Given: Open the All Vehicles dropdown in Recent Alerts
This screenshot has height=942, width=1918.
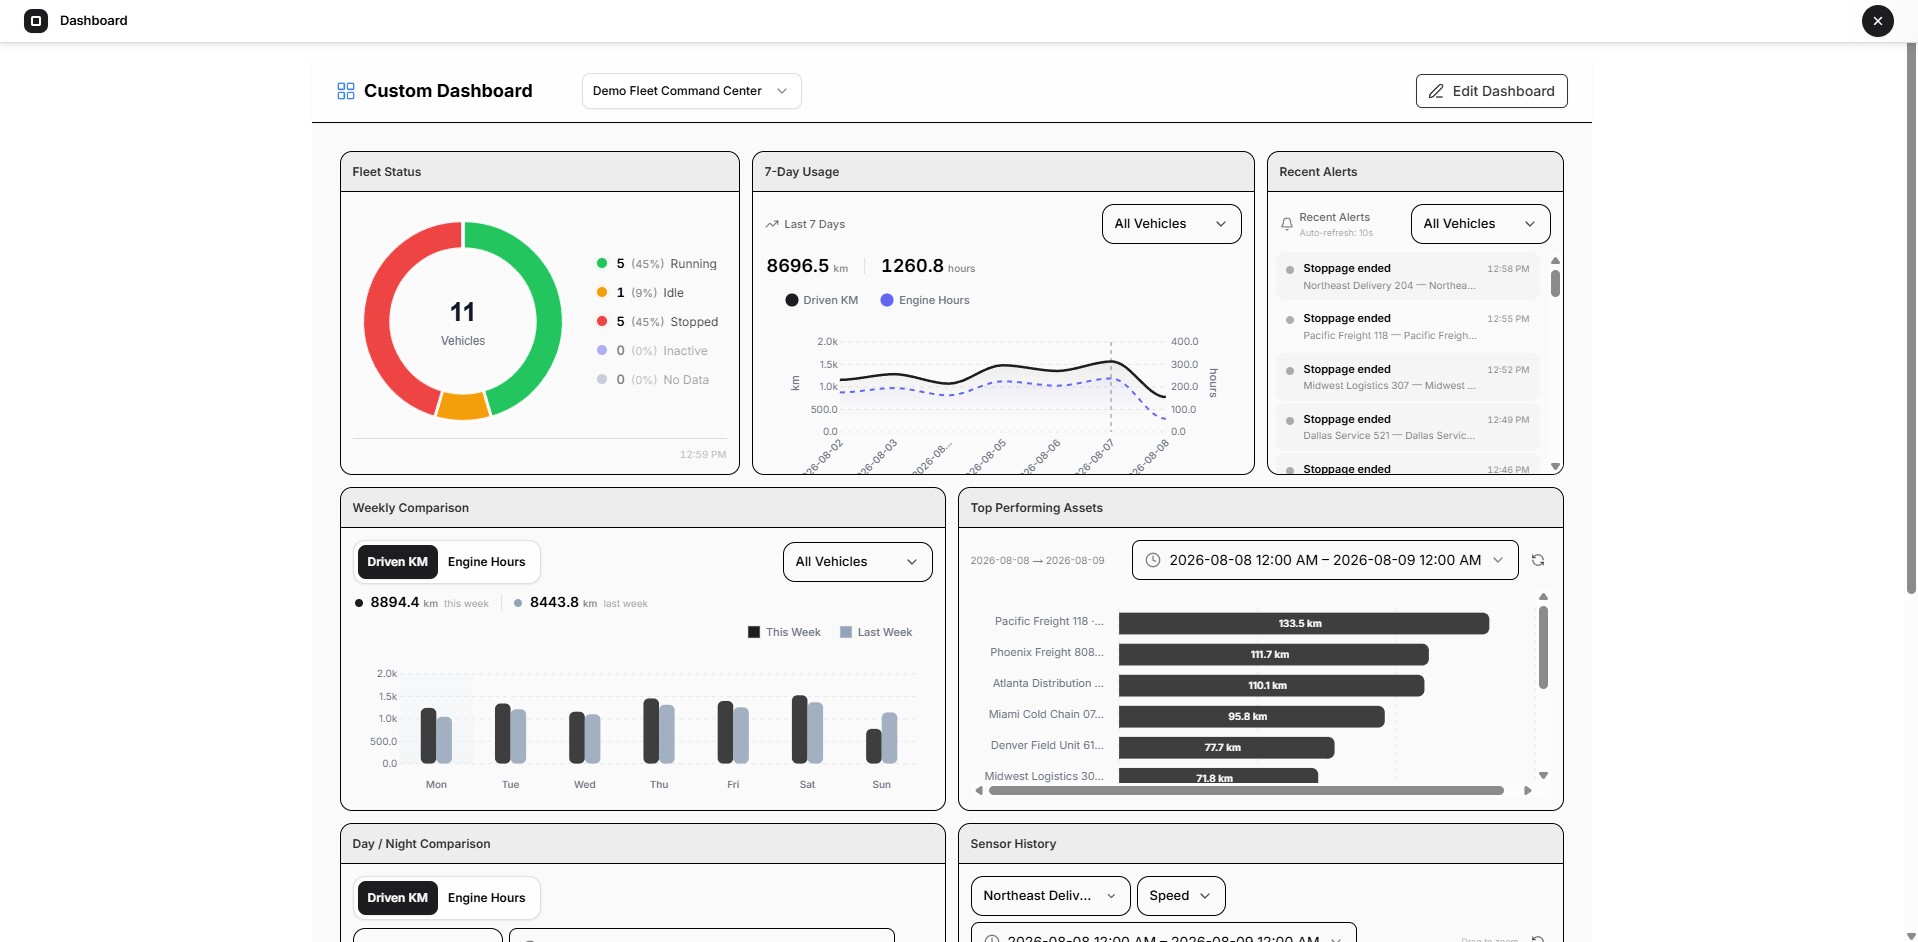Looking at the screenshot, I should pyautogui.click(x=1480, y=224).
